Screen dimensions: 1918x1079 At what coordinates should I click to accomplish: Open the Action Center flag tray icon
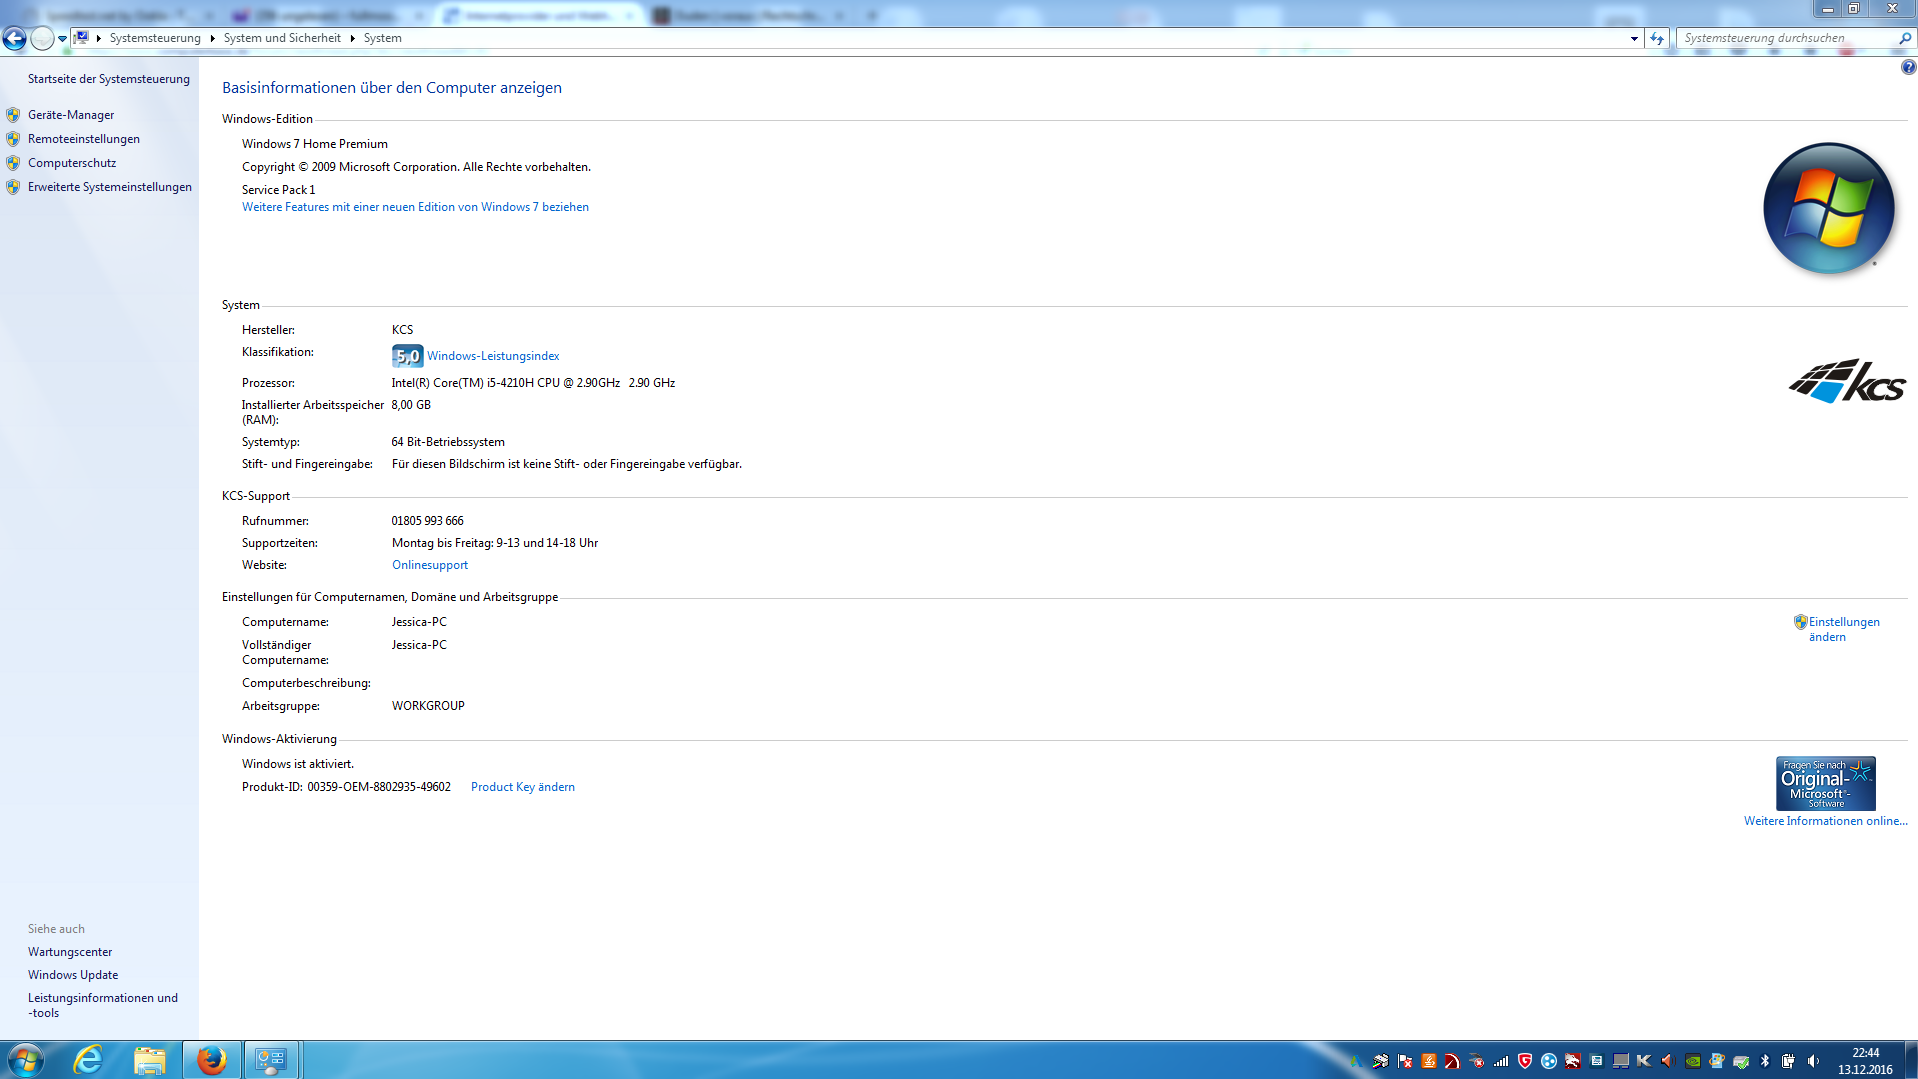coord(1405,1061)
